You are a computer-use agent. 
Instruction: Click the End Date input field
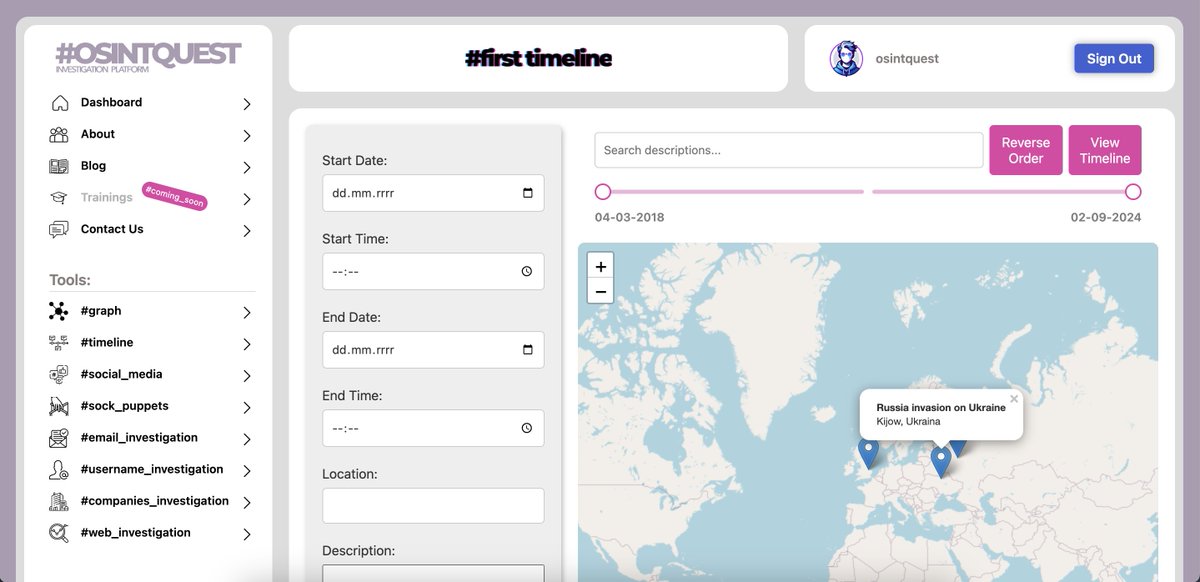[433, 350]
